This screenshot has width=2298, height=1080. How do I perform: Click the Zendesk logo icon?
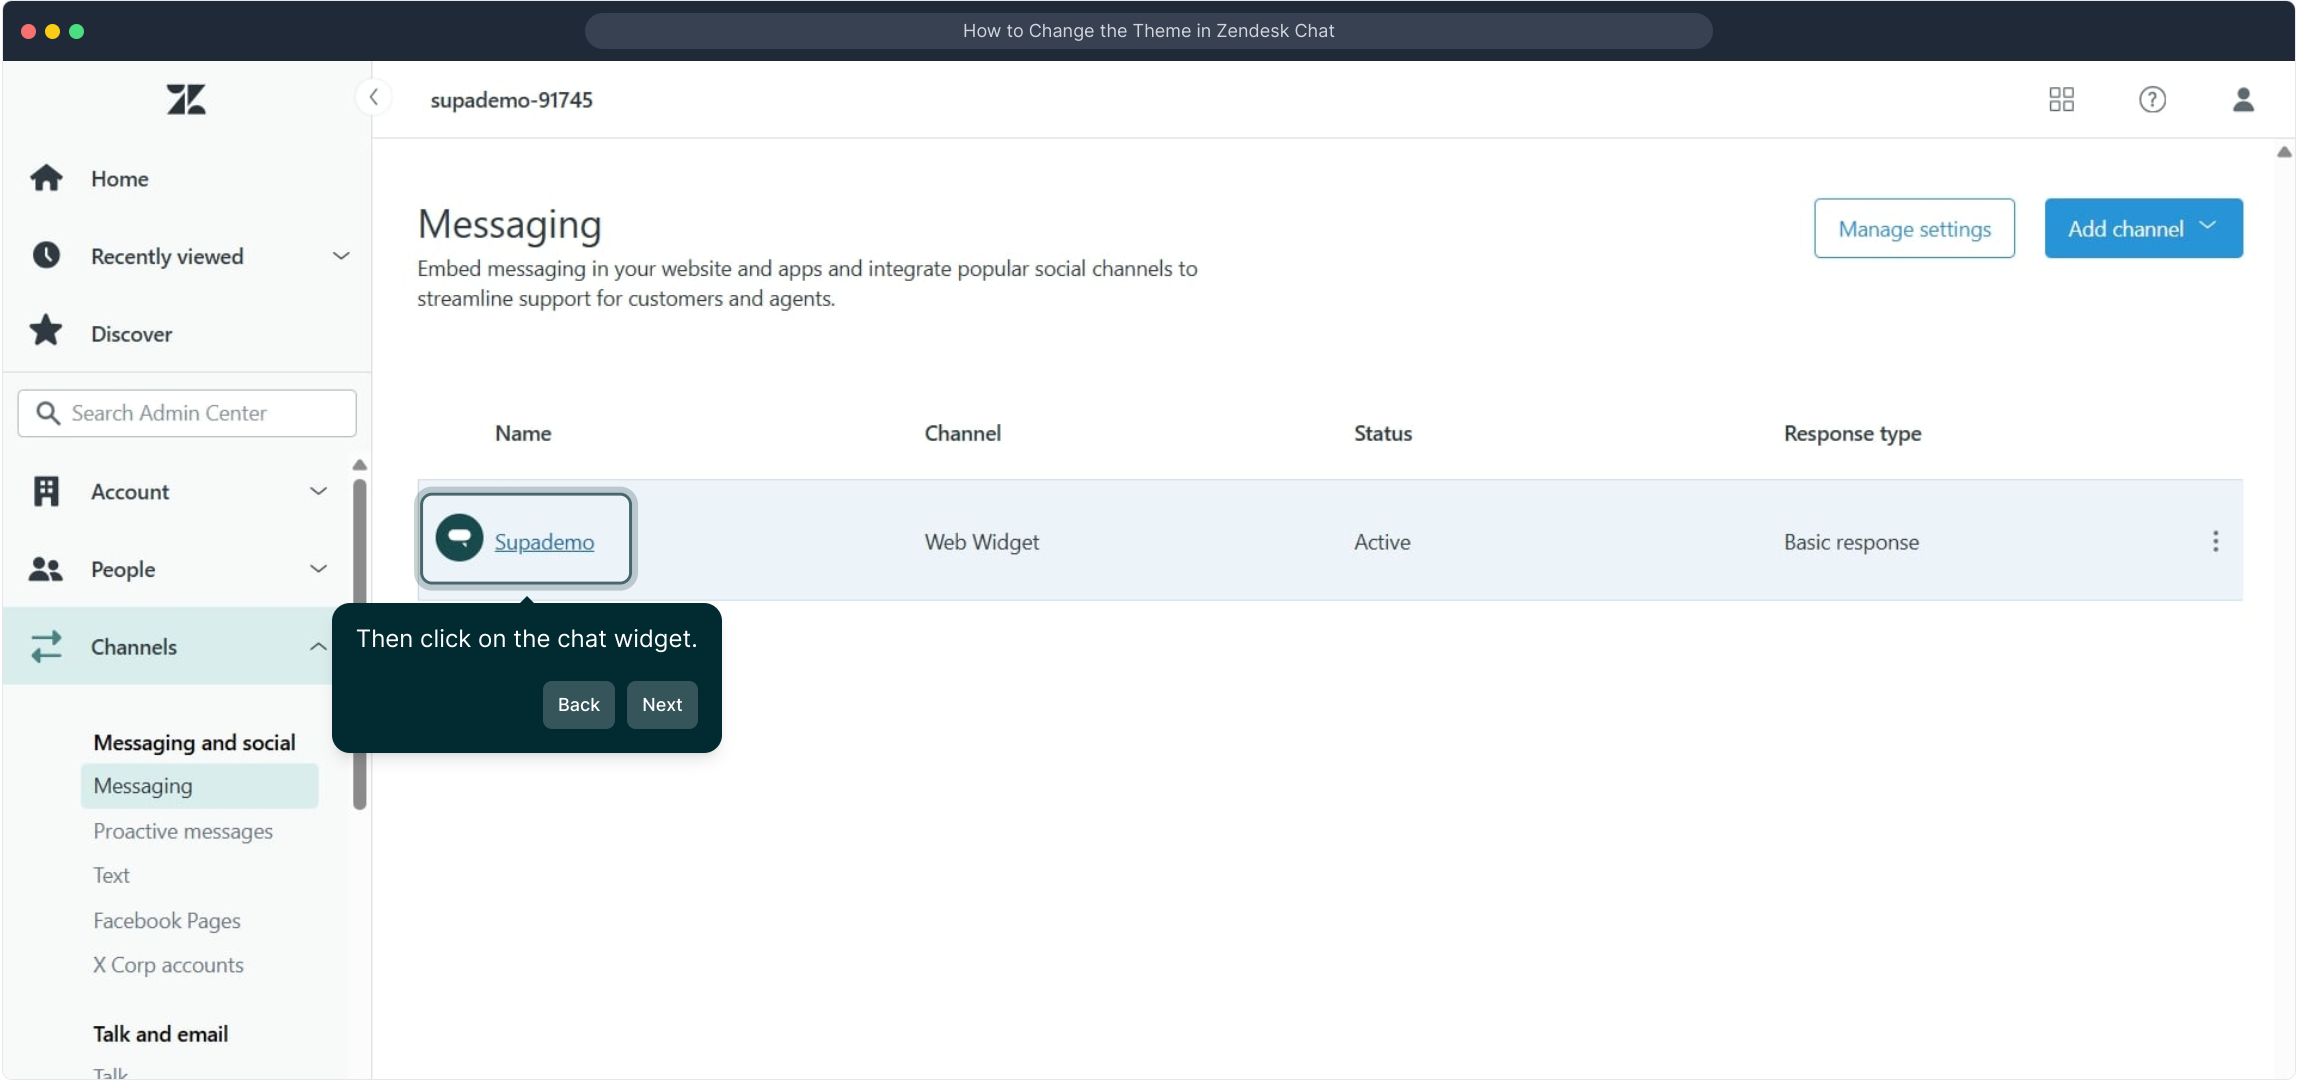point(186,99)
